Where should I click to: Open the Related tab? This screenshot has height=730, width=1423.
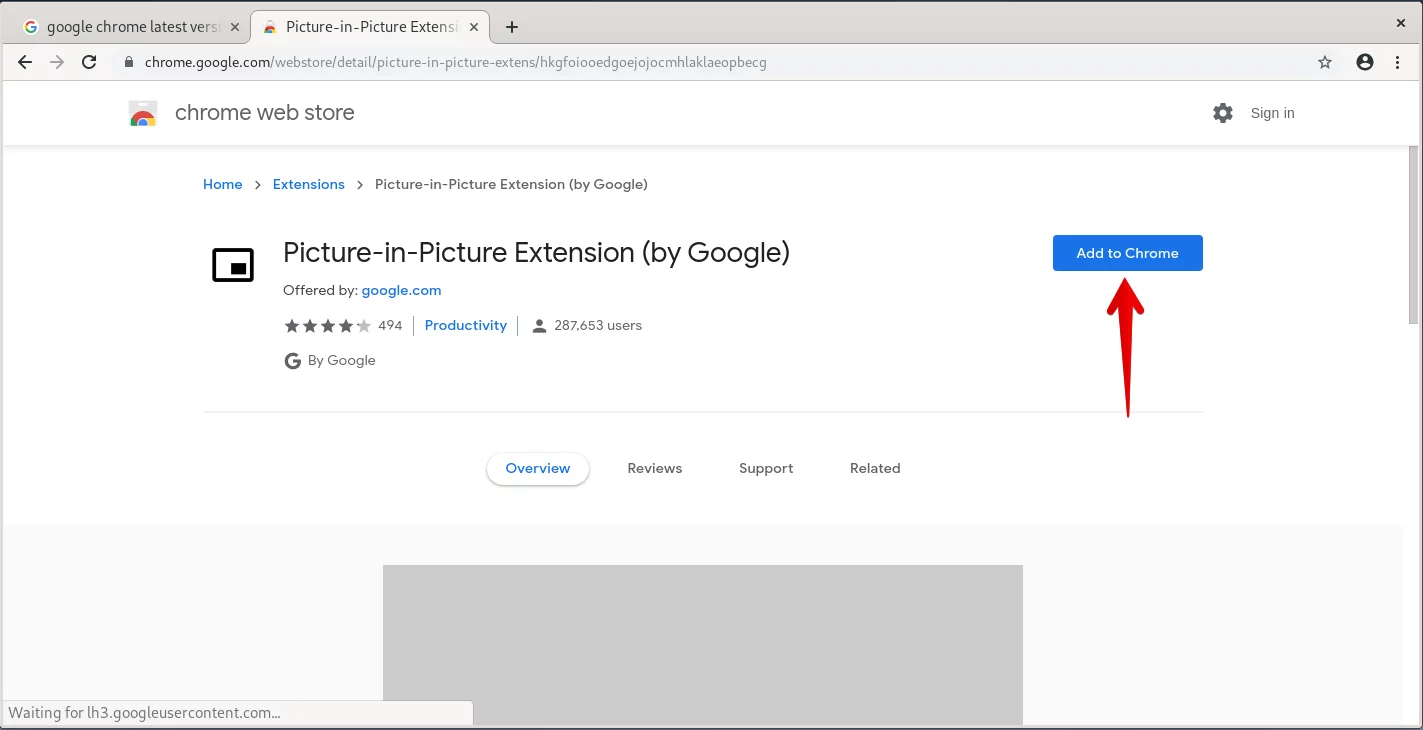(875, 468)
